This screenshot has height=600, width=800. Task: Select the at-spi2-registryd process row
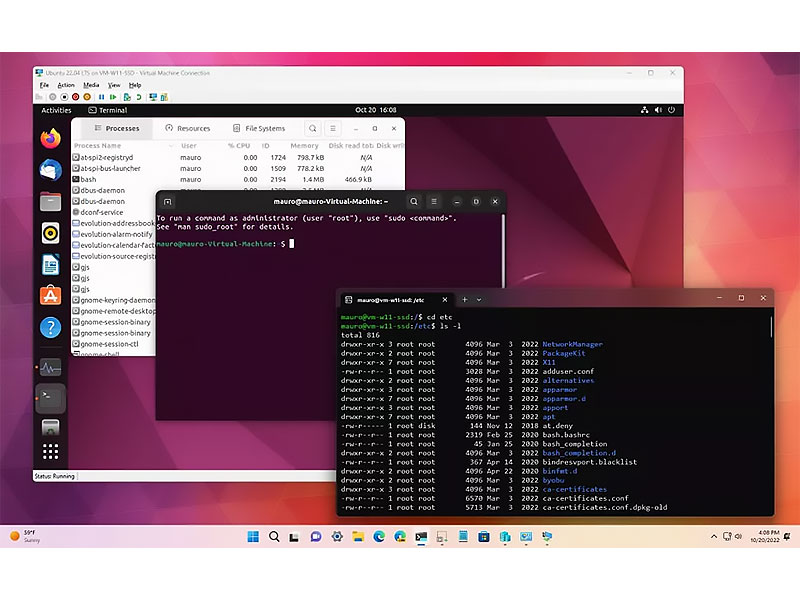(x=238, y=158)
